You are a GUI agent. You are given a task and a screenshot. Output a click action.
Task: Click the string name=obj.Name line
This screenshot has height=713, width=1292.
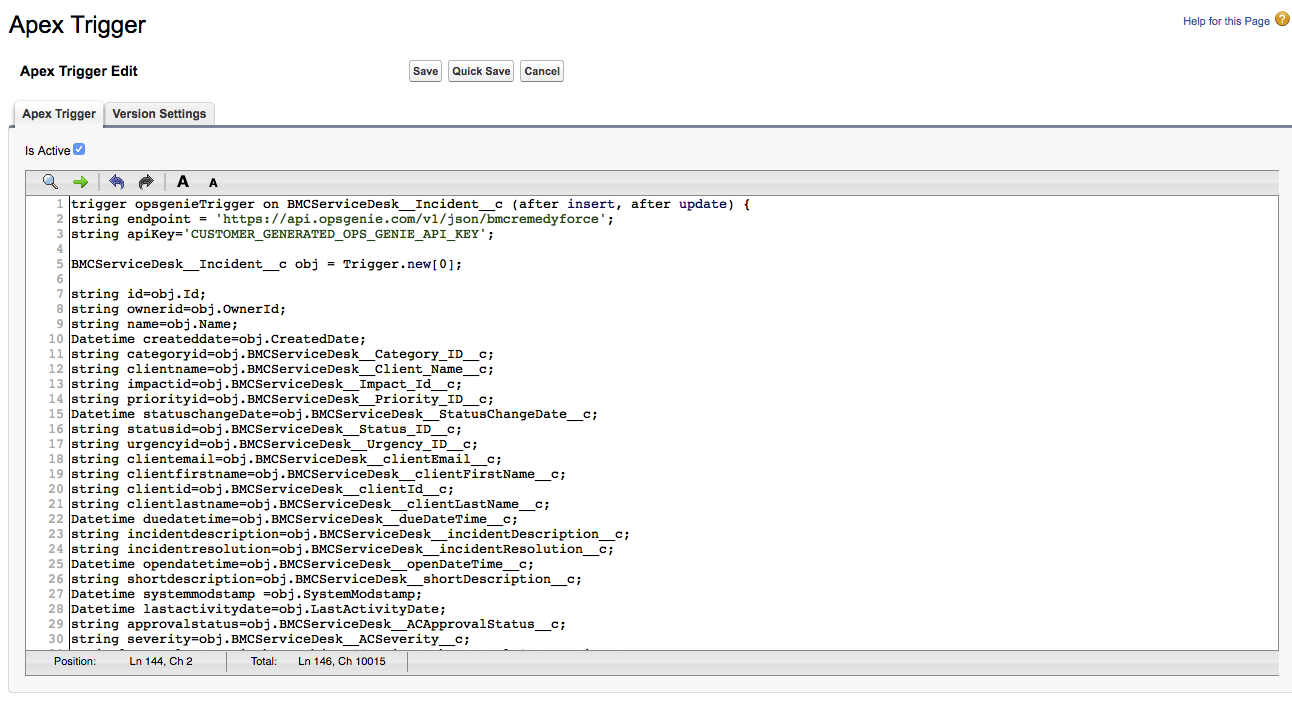point(155,324)
